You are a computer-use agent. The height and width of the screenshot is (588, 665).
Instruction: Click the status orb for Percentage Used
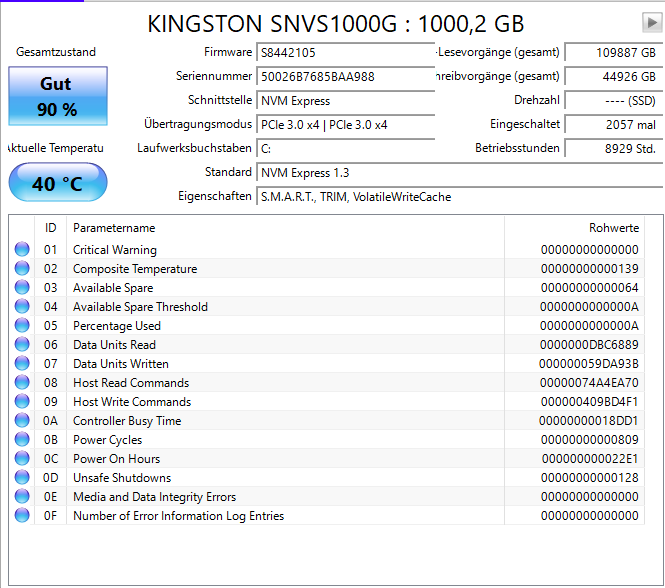click(x=22, y=325)
